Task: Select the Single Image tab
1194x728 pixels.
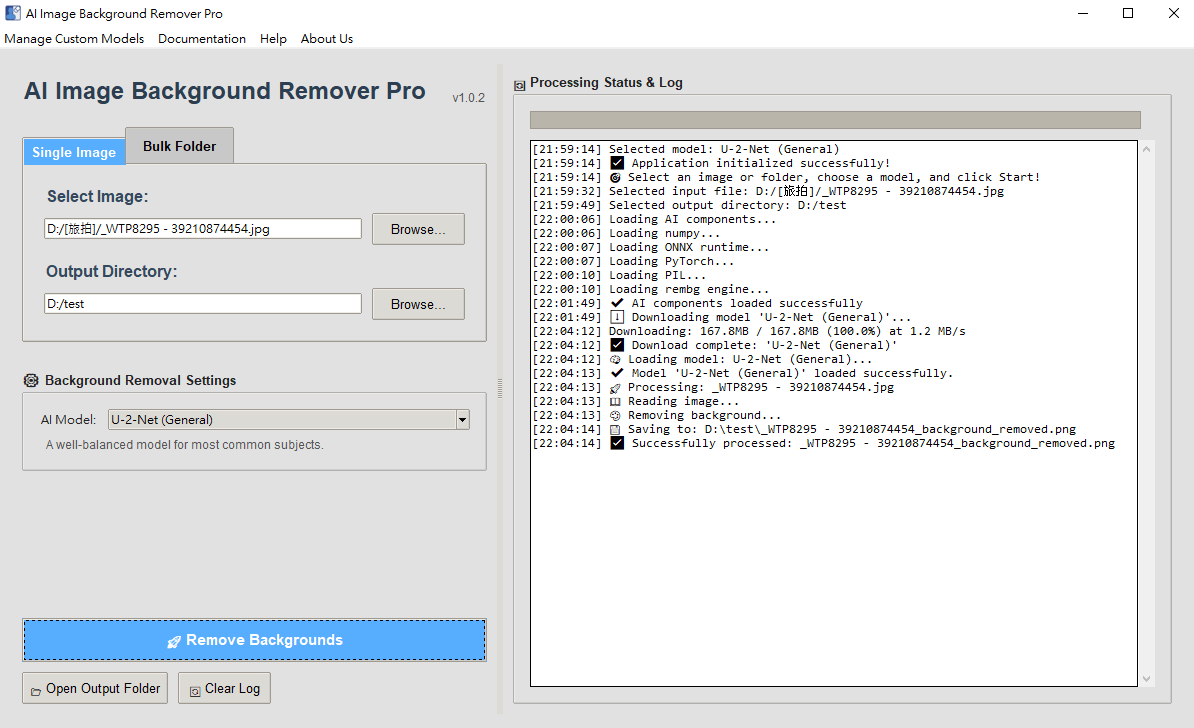Action: pos(73,152)
